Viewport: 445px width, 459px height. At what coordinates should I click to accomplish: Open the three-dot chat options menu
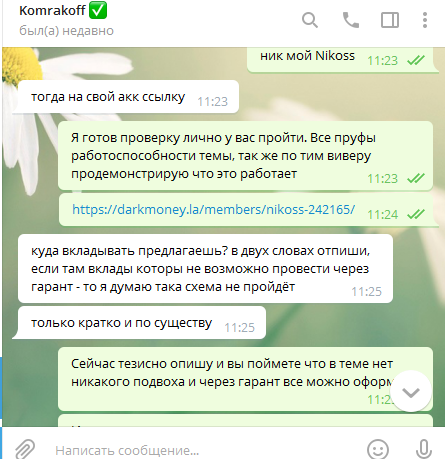pos(425,20)
